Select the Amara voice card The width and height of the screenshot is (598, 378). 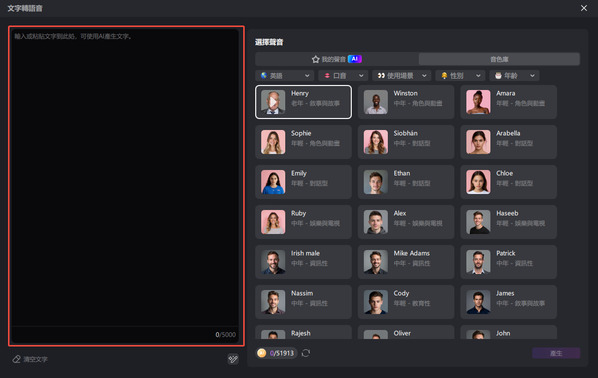coord(508,102)
